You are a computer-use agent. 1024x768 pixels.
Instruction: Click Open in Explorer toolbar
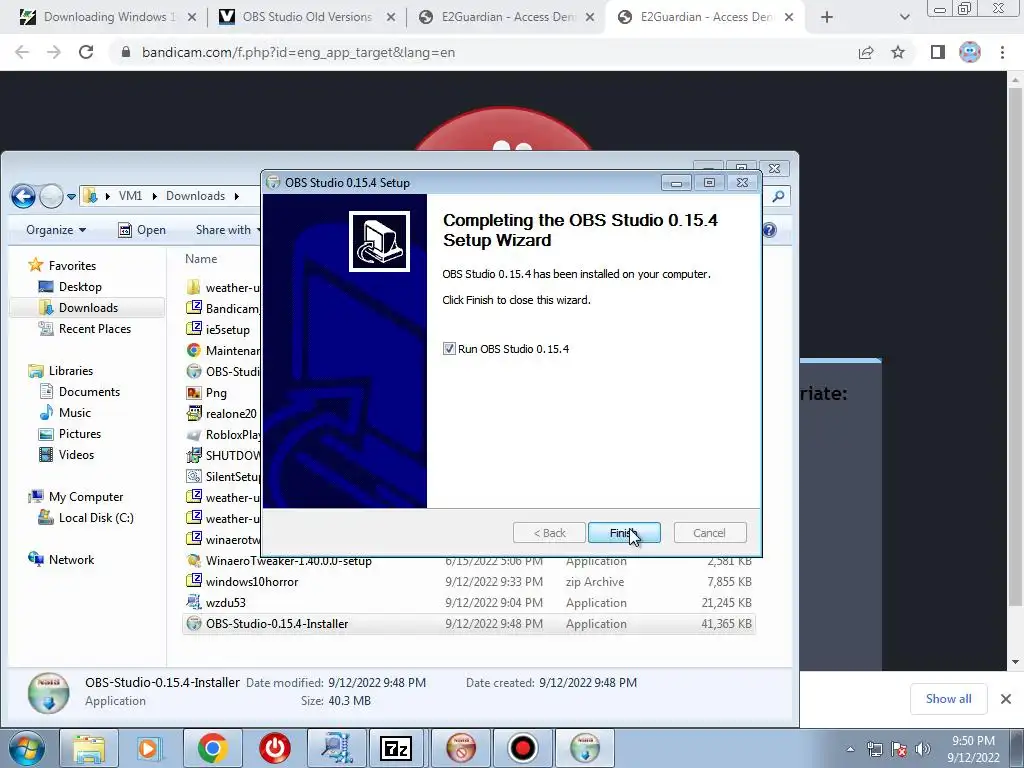(x=142, y=230)
